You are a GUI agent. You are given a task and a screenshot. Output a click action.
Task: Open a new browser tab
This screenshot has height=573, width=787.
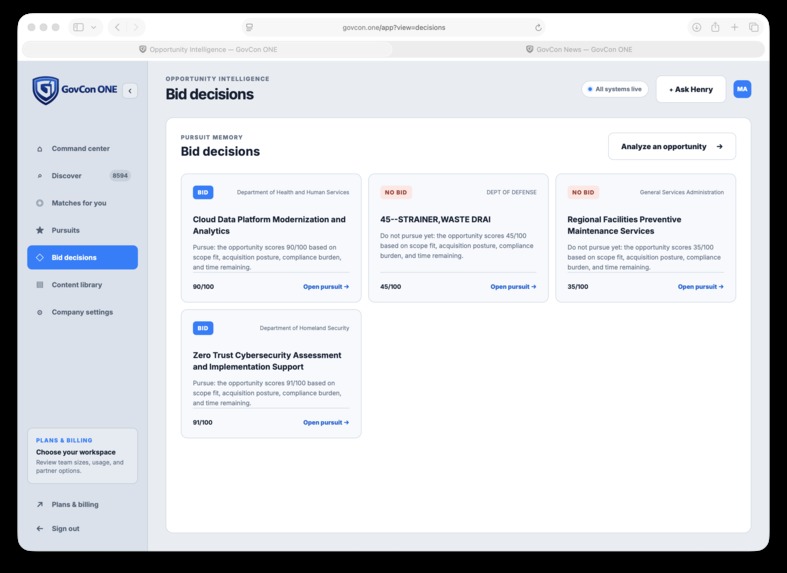click(734, 27)
